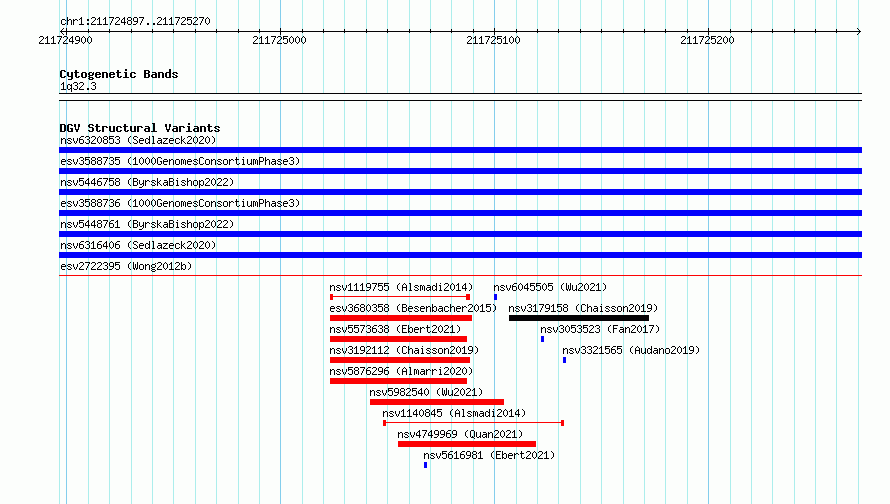This screenshot has width=890, height=504.
Task: Select the nsv6045505 (Wu2021) label
Action: tap(550, 287)
